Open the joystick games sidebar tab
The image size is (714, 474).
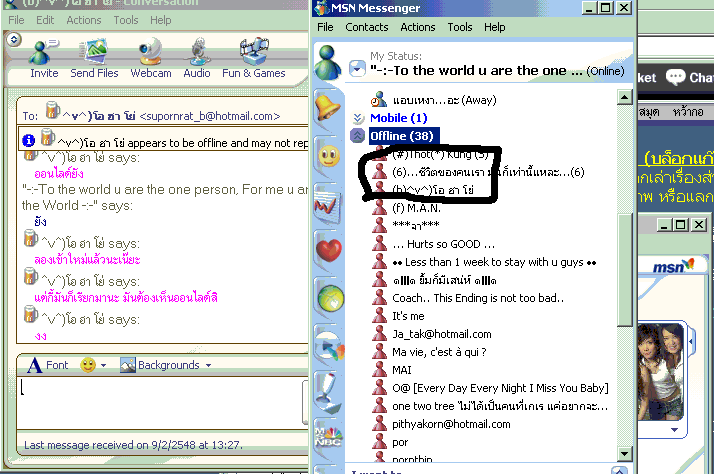coord(327,392)
